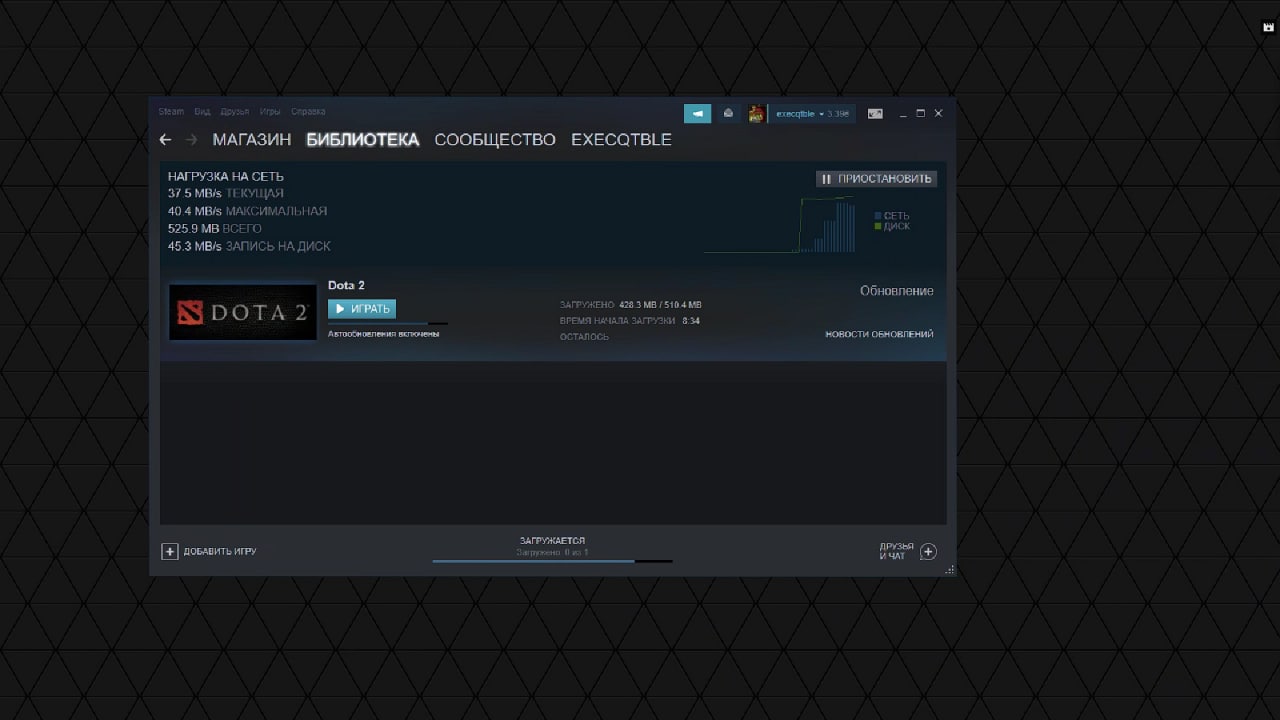Open the СООБЩЕСТВО tab
1280x720 pixels.
(495, 140)
